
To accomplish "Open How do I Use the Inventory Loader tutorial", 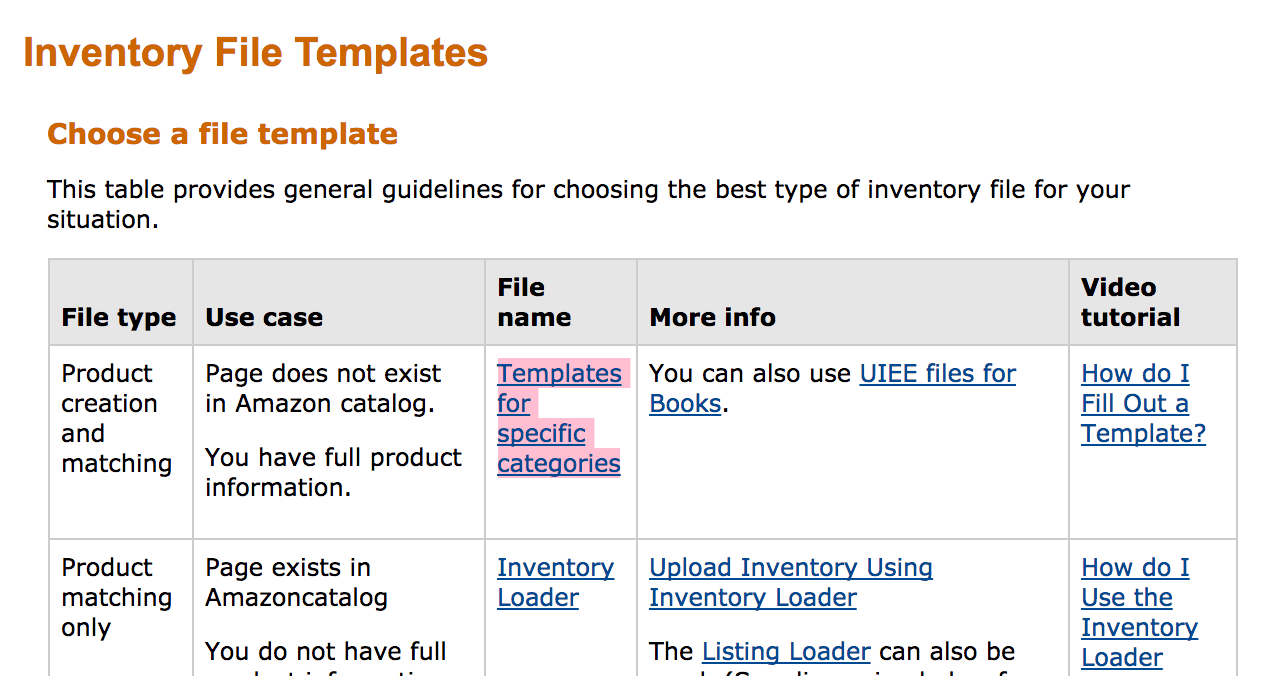I will click(1139, 612).
